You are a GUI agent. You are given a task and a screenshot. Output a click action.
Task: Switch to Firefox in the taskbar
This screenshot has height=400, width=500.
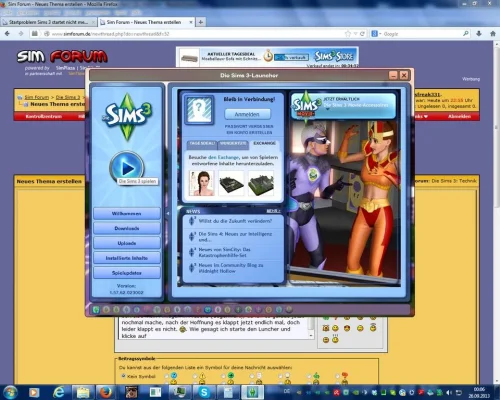(106, 392)
